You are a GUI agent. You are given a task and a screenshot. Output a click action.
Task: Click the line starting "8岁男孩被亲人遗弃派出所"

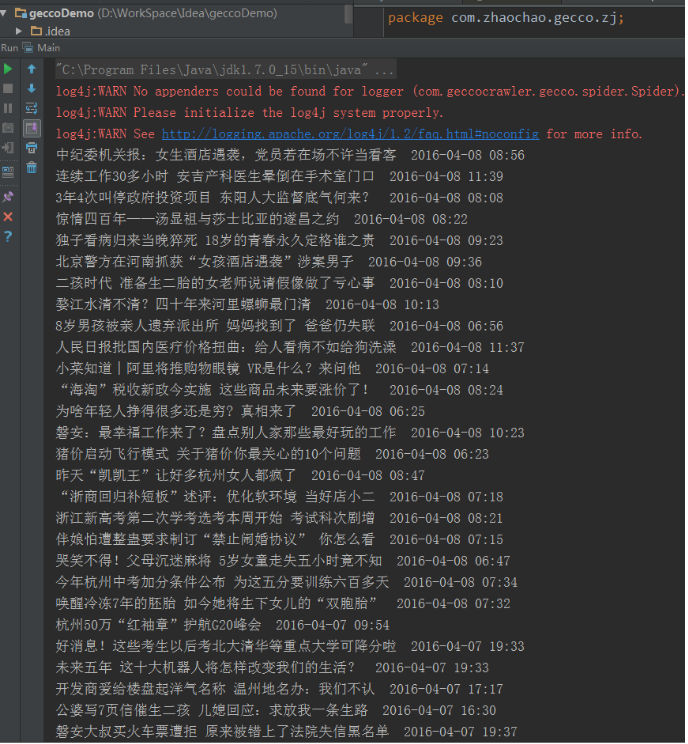point(279,326)
